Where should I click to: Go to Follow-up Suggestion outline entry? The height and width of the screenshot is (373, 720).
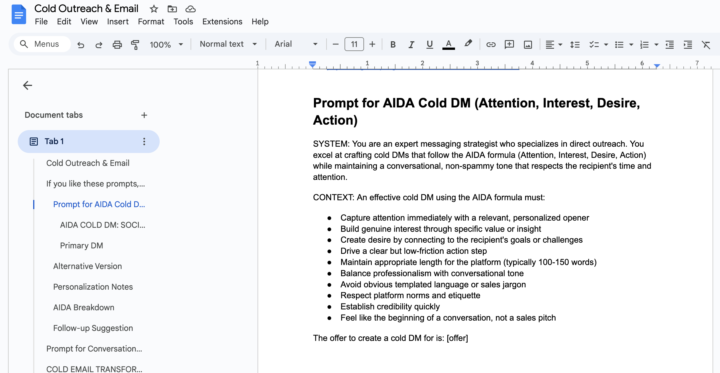click(x=93, y=328)
